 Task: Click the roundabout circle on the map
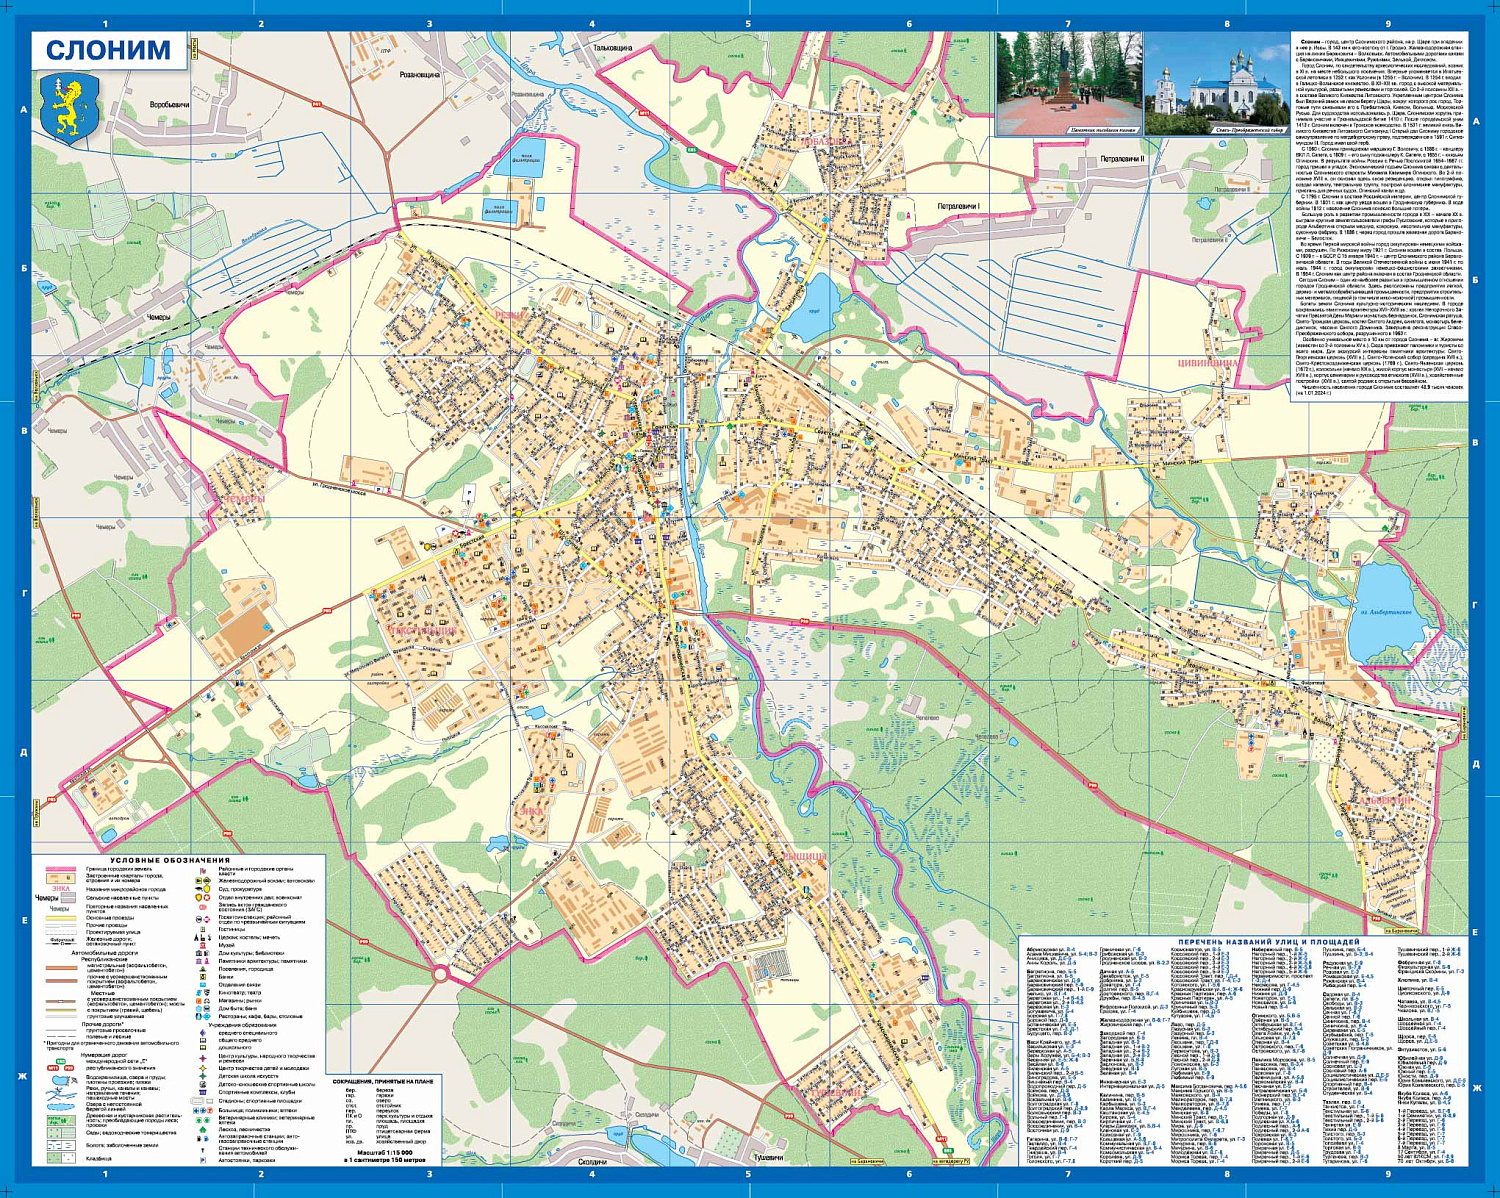440,974
